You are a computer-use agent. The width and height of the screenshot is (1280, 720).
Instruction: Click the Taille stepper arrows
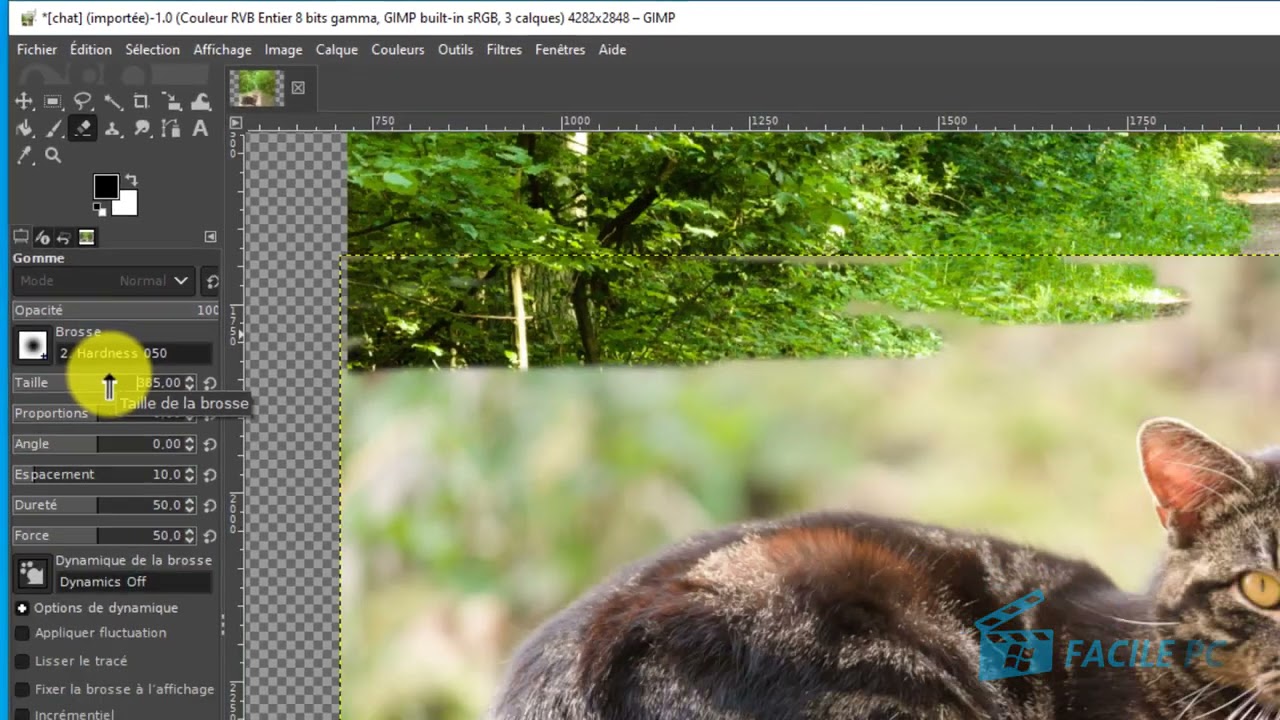(190, 382)
